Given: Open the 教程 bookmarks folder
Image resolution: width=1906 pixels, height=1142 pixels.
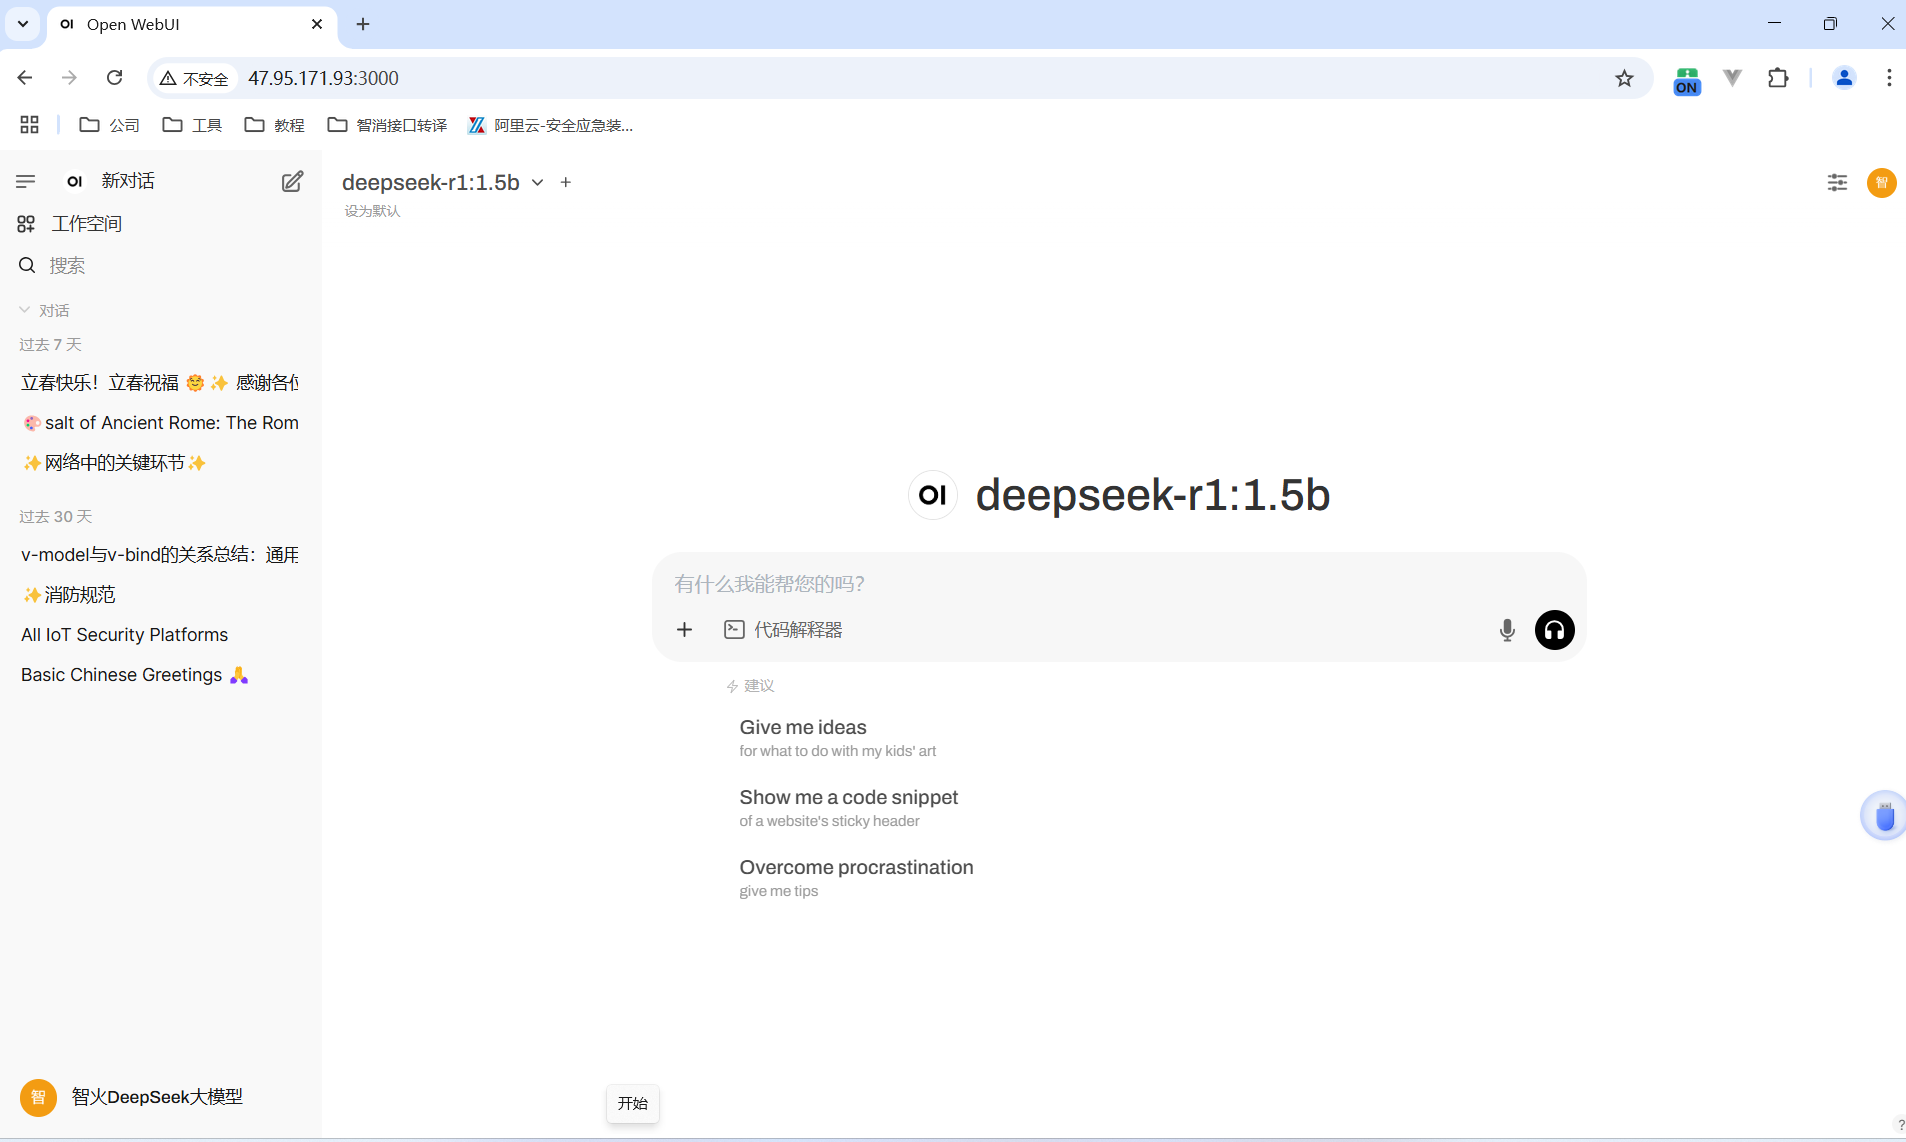Looking at the screenshot, I should pos(275,125).
